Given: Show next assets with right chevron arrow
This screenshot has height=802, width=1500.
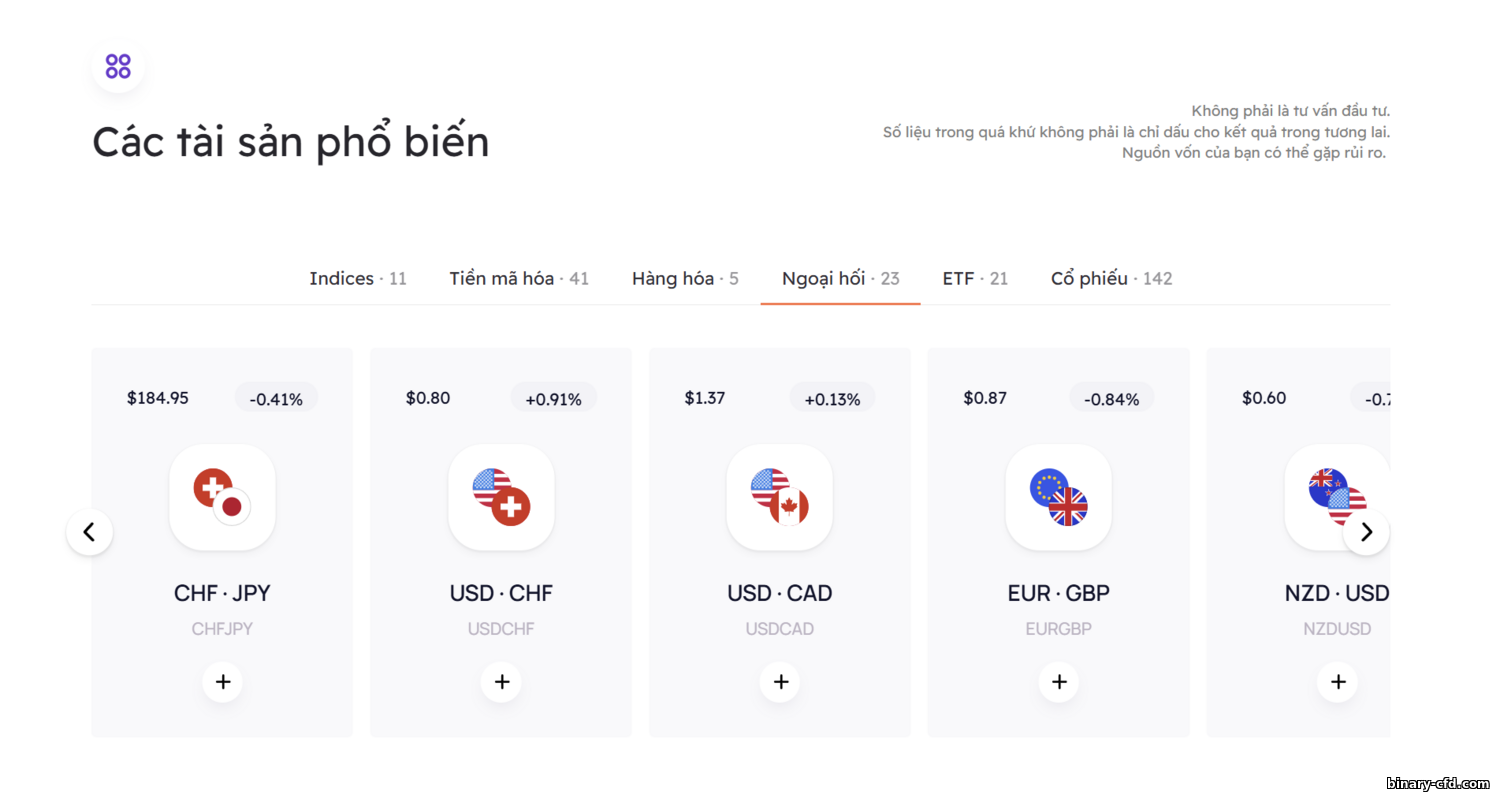Looking at the screenshot, I should point(1366,532).
